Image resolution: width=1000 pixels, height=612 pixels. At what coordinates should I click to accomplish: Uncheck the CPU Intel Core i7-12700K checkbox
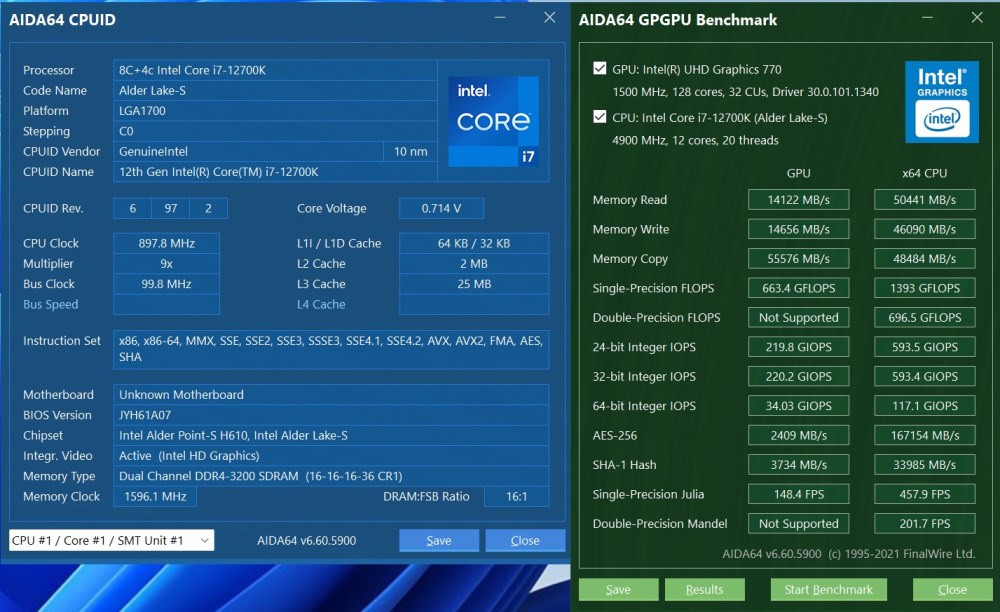[x=599, y=117]
